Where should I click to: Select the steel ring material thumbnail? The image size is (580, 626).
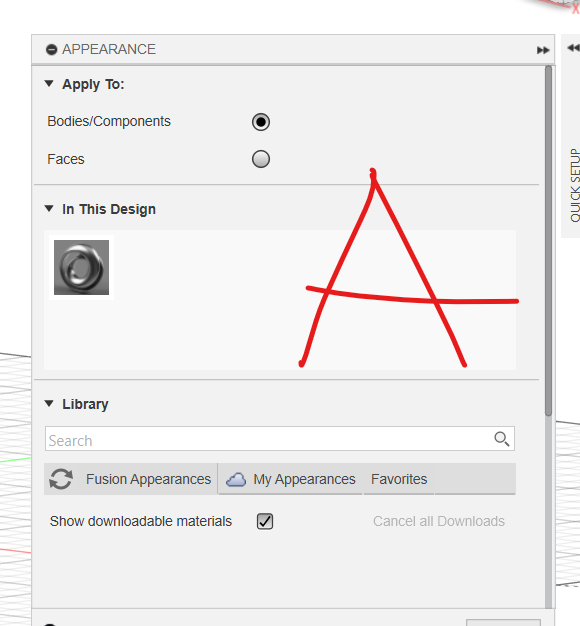pos(81,267)
